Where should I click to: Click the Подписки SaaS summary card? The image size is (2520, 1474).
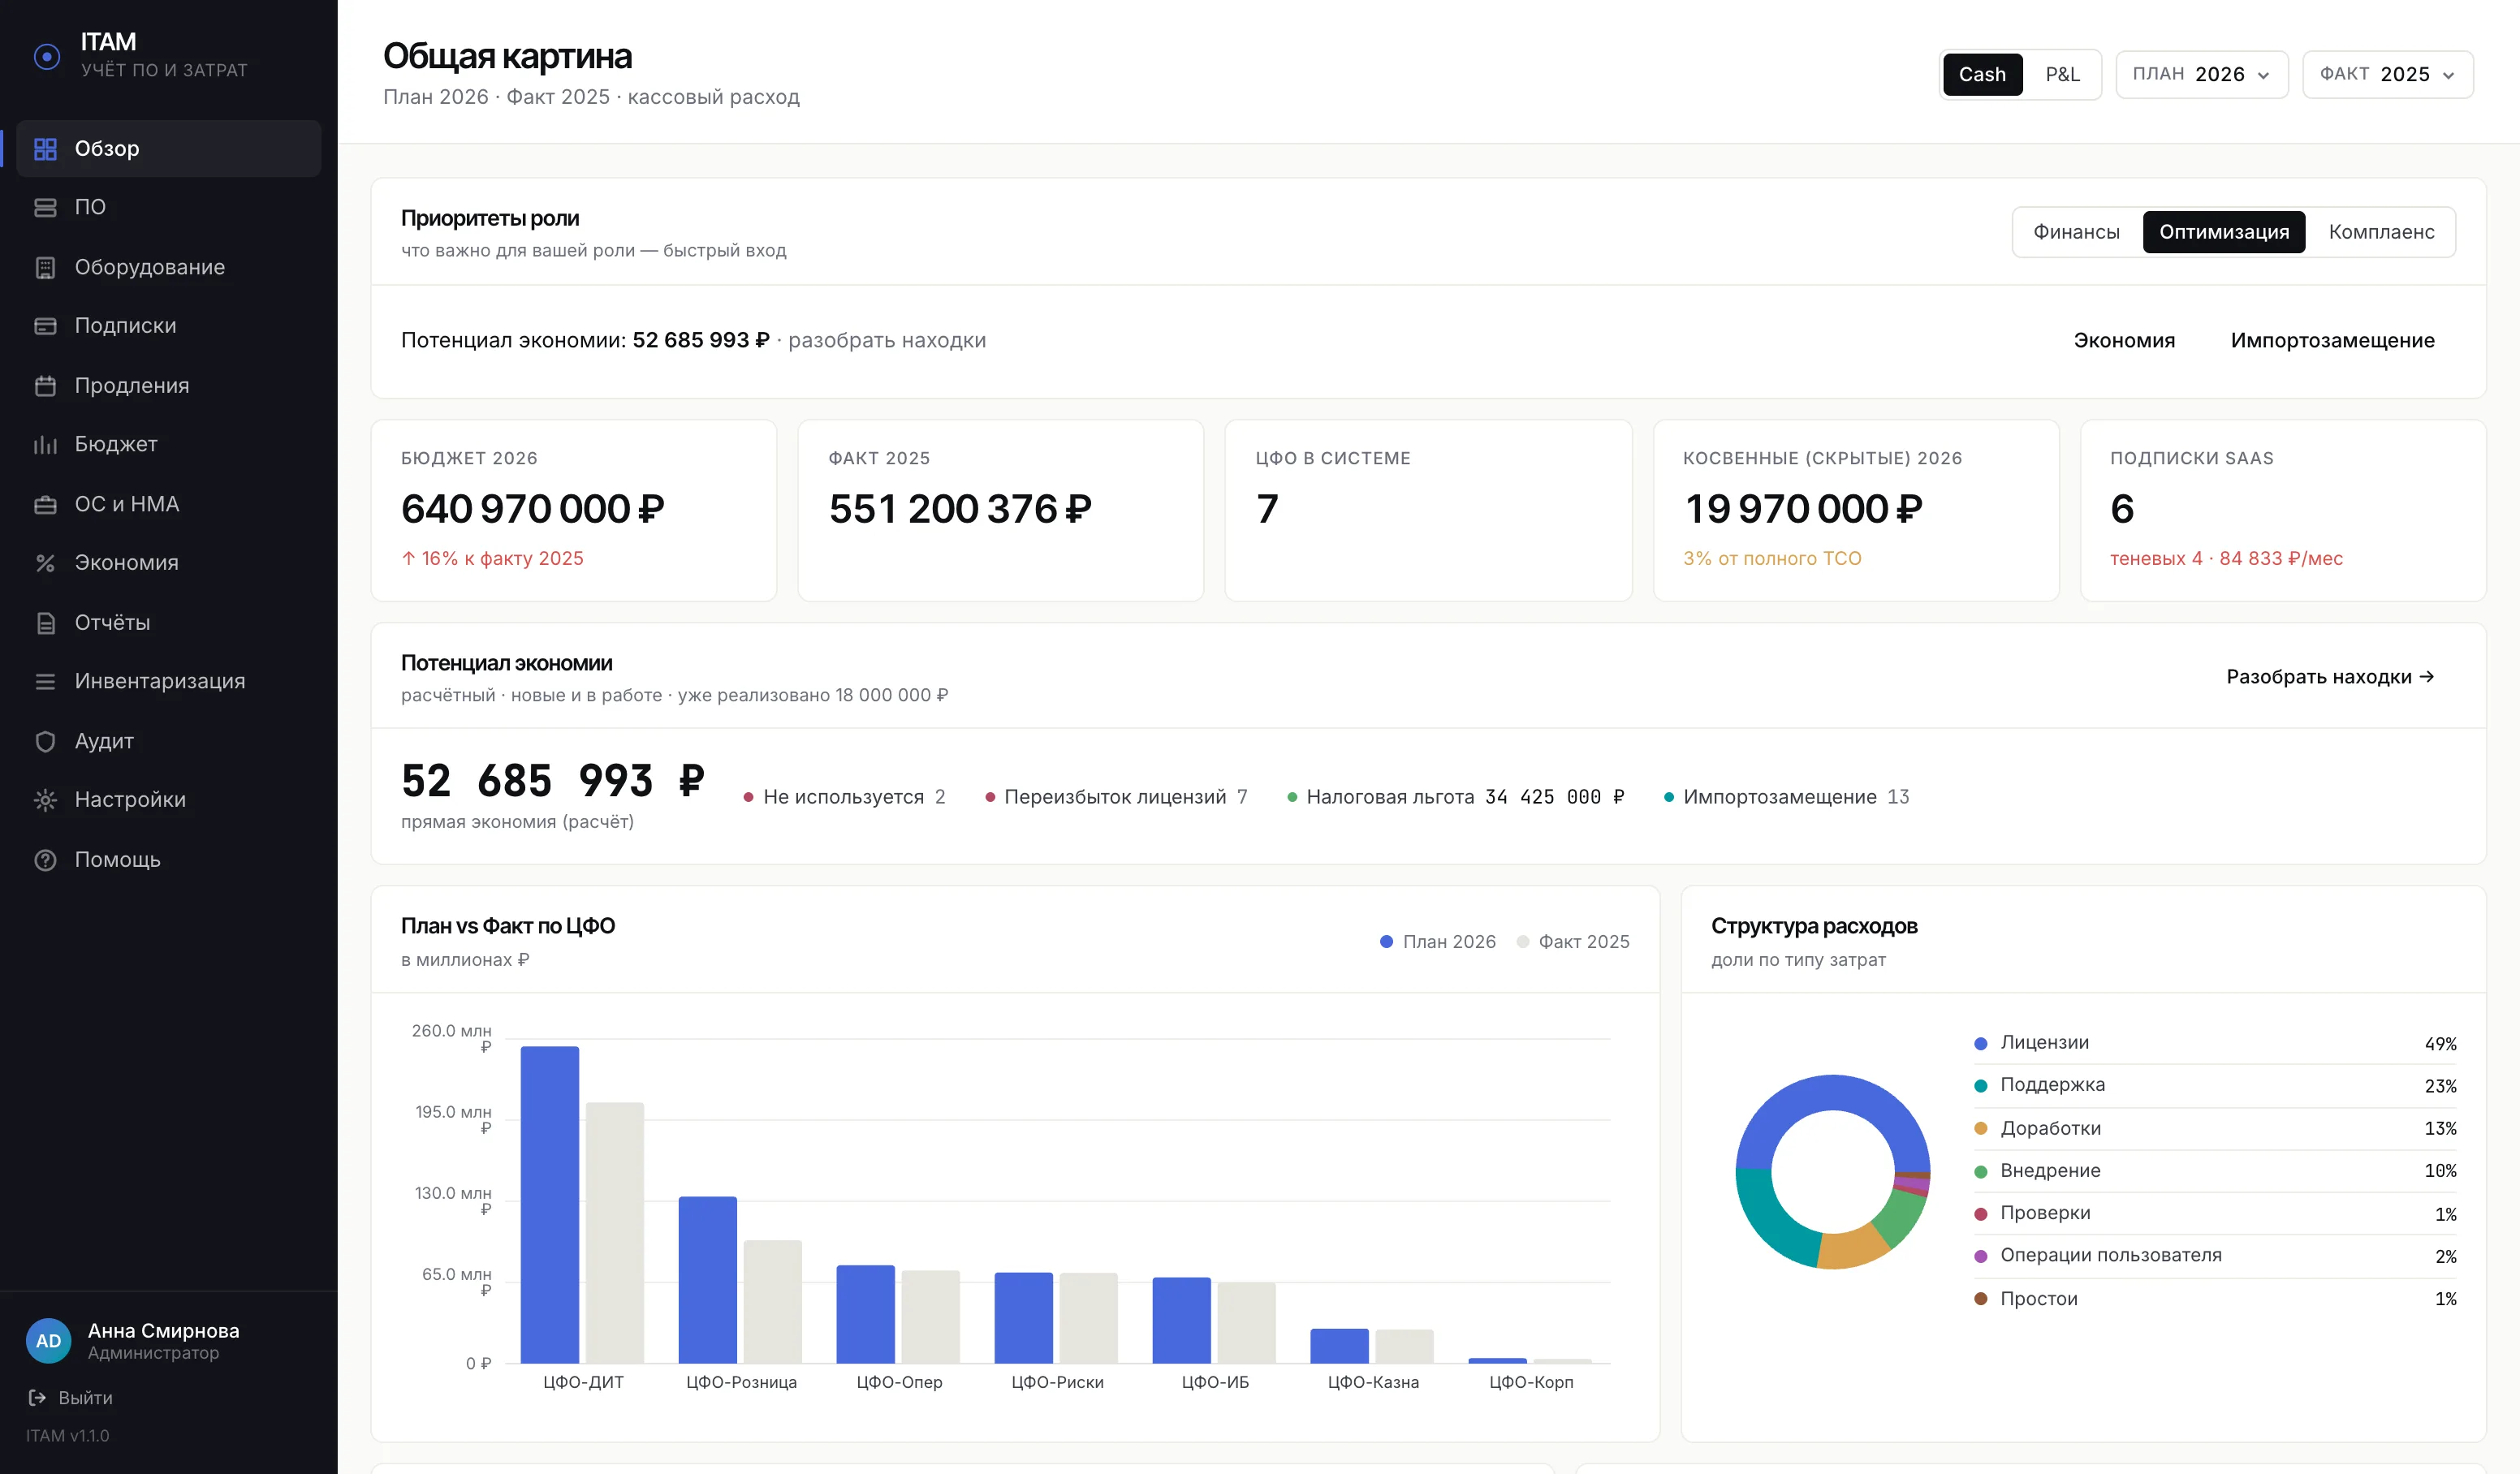[2282, 510]
